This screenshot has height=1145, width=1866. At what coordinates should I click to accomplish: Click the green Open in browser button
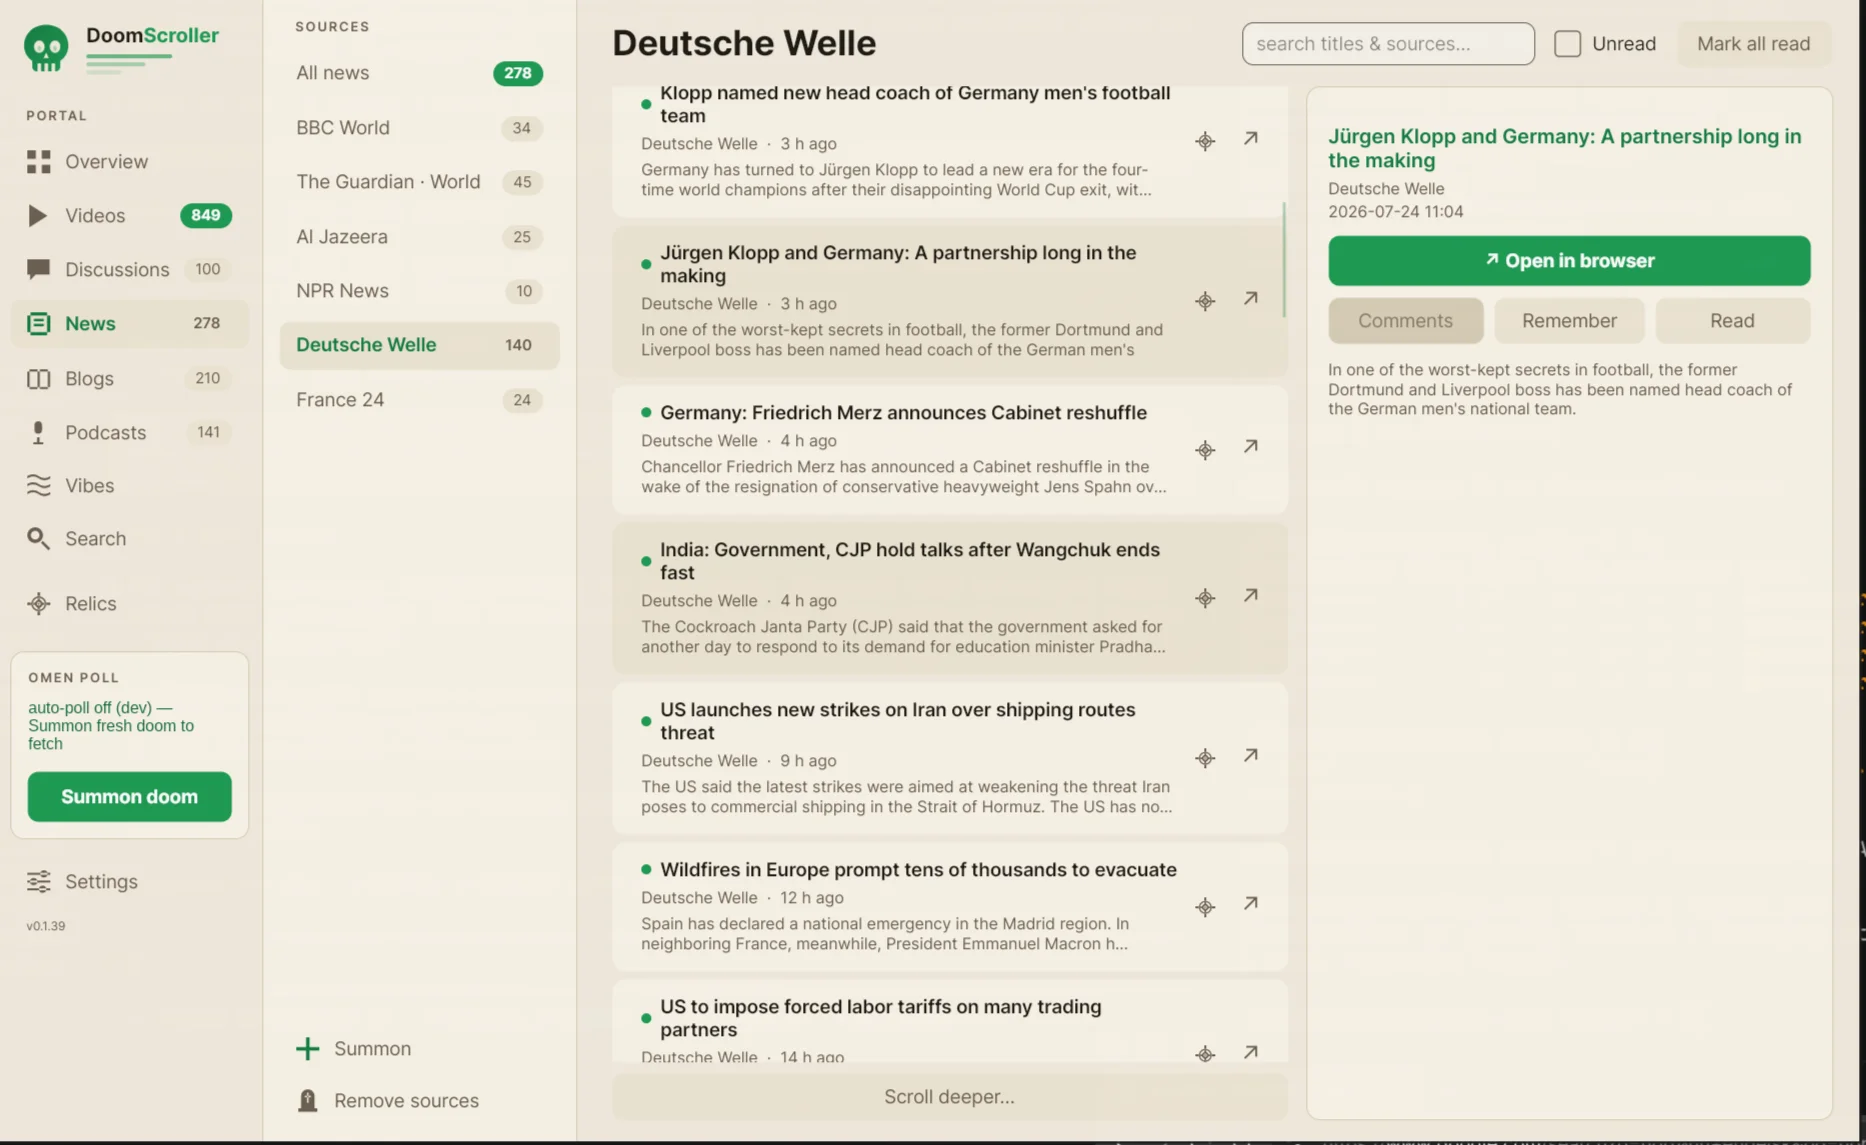click(x=1568, y=261)
